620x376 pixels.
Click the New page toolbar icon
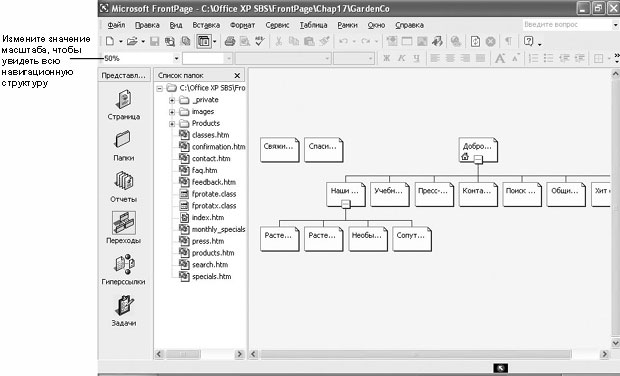tap(110, 41)
